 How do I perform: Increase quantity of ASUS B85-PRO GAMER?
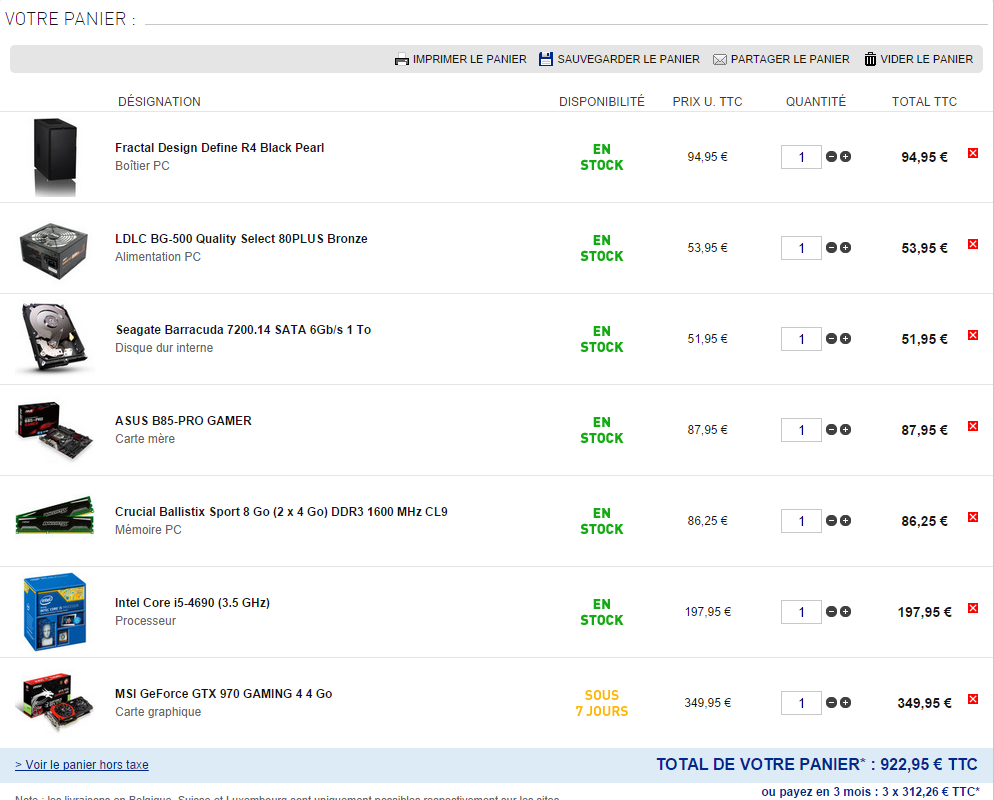[x=846, y=430]
